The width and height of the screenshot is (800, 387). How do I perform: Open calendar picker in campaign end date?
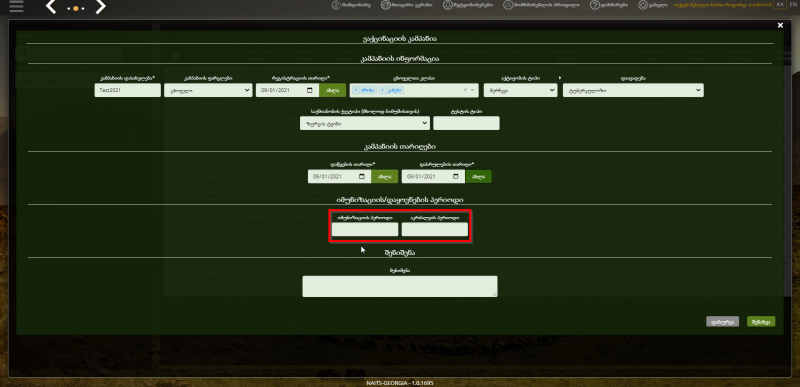click(456, 176)
